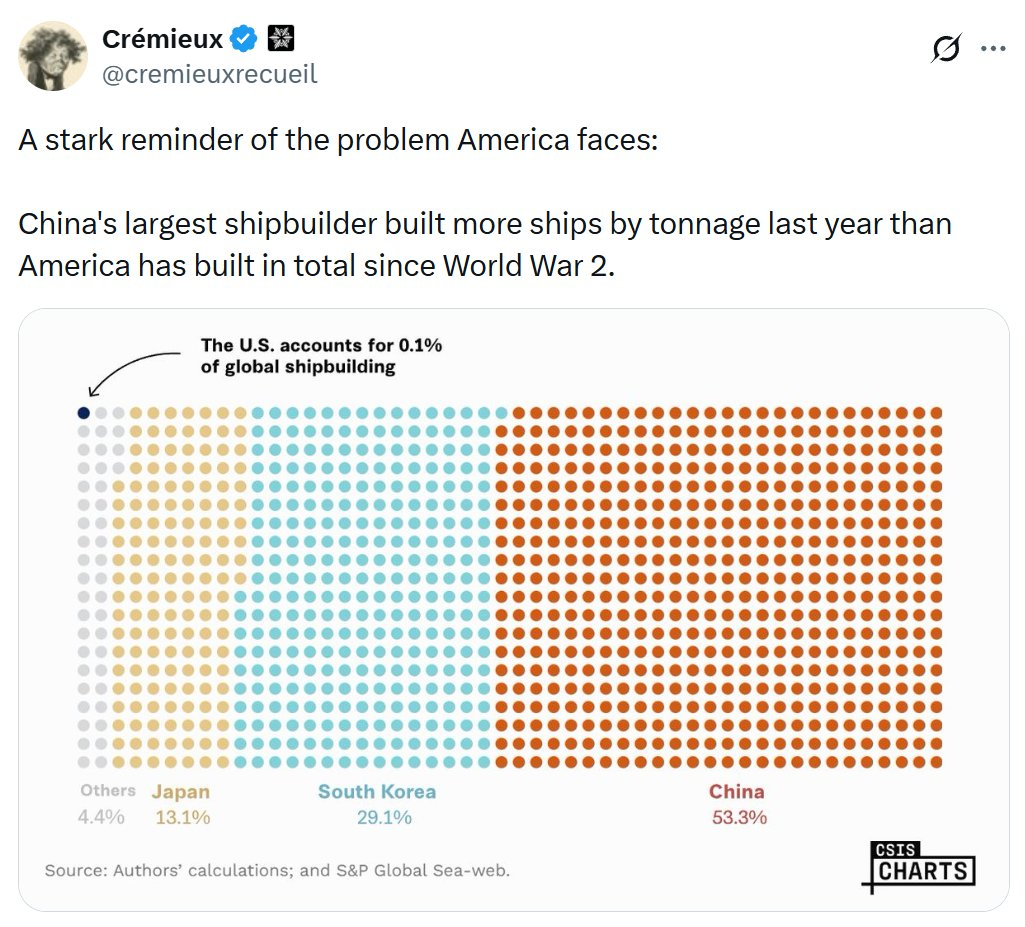Click the blue verified checkmark badge
Image resolution: width=1025 pixels, height=927 pixels.
pyautogui.click(x=244, y=39)
